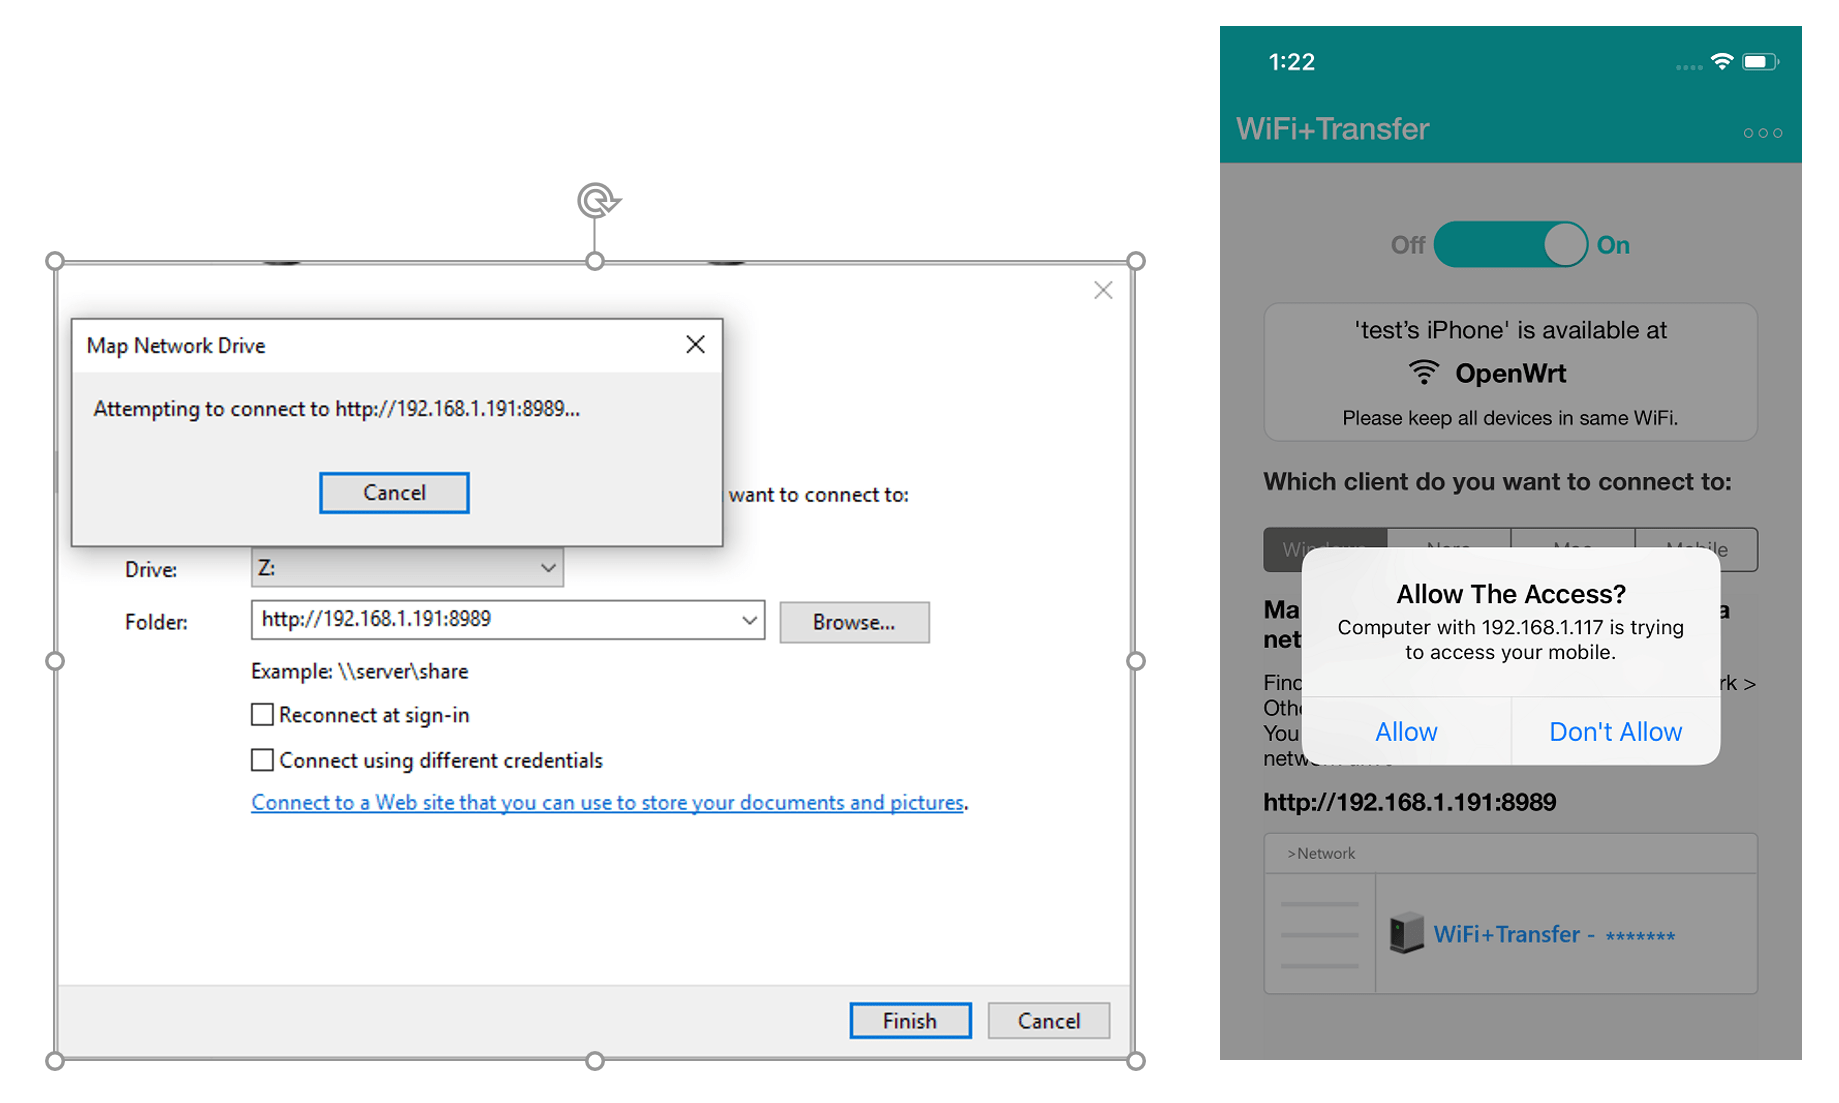The width and height of the screenshot is (1839, 1103).
Task: Click the WiFi+Transfer network device icon
Action: (1406, 933)
